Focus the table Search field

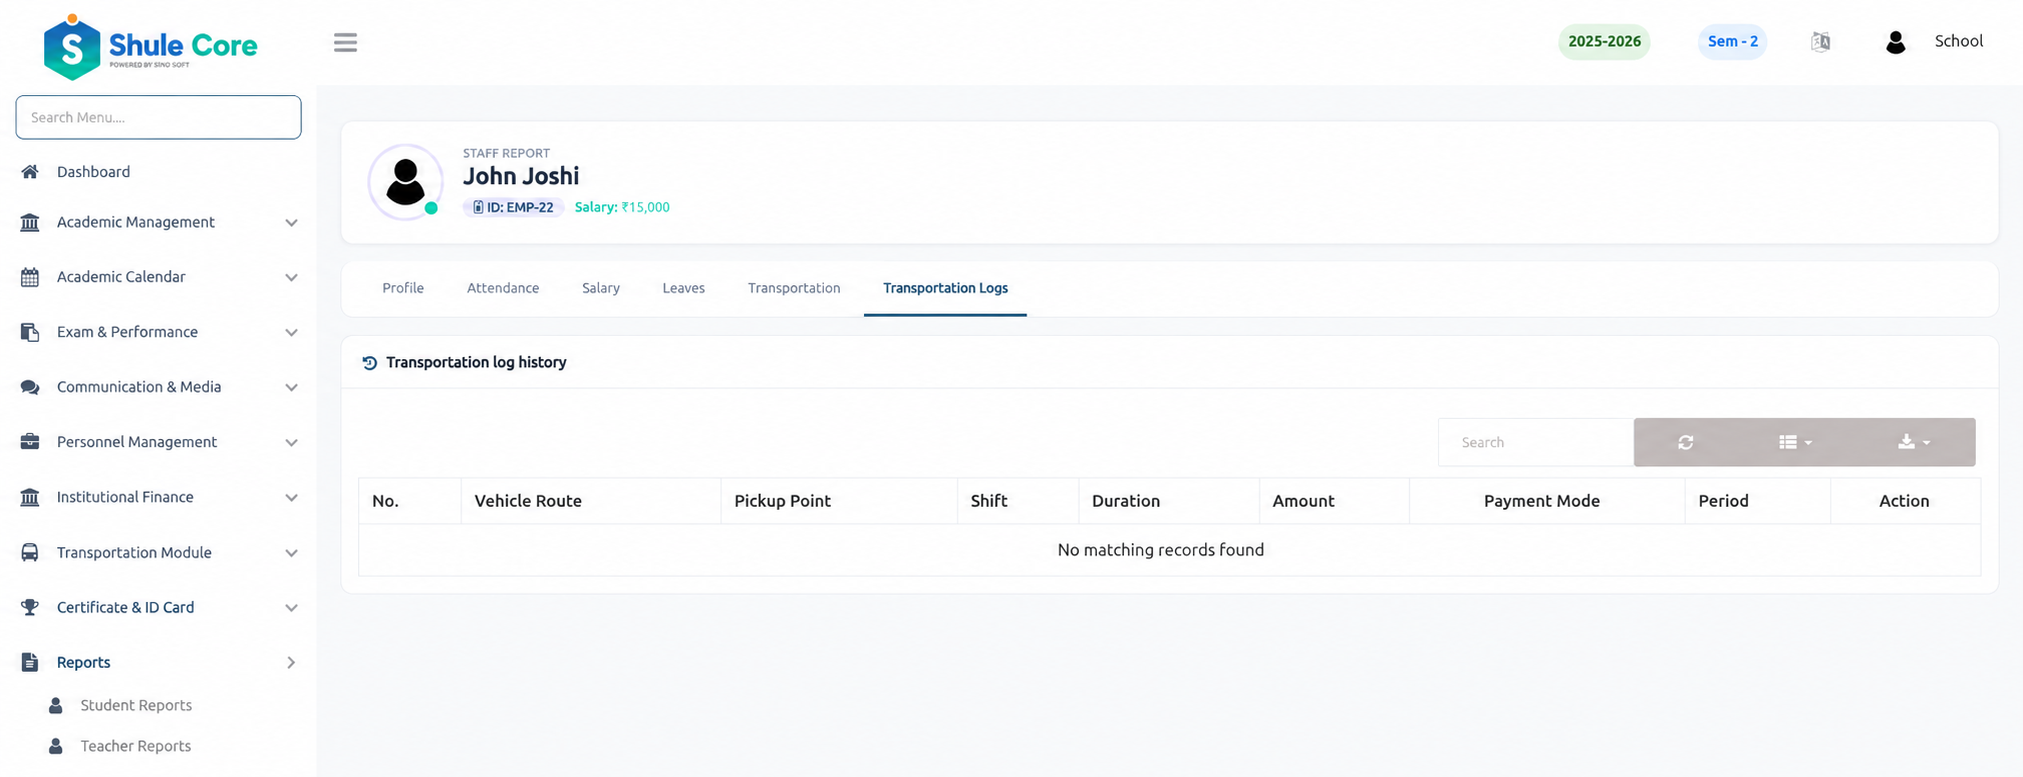click(x=1536, y=442)
